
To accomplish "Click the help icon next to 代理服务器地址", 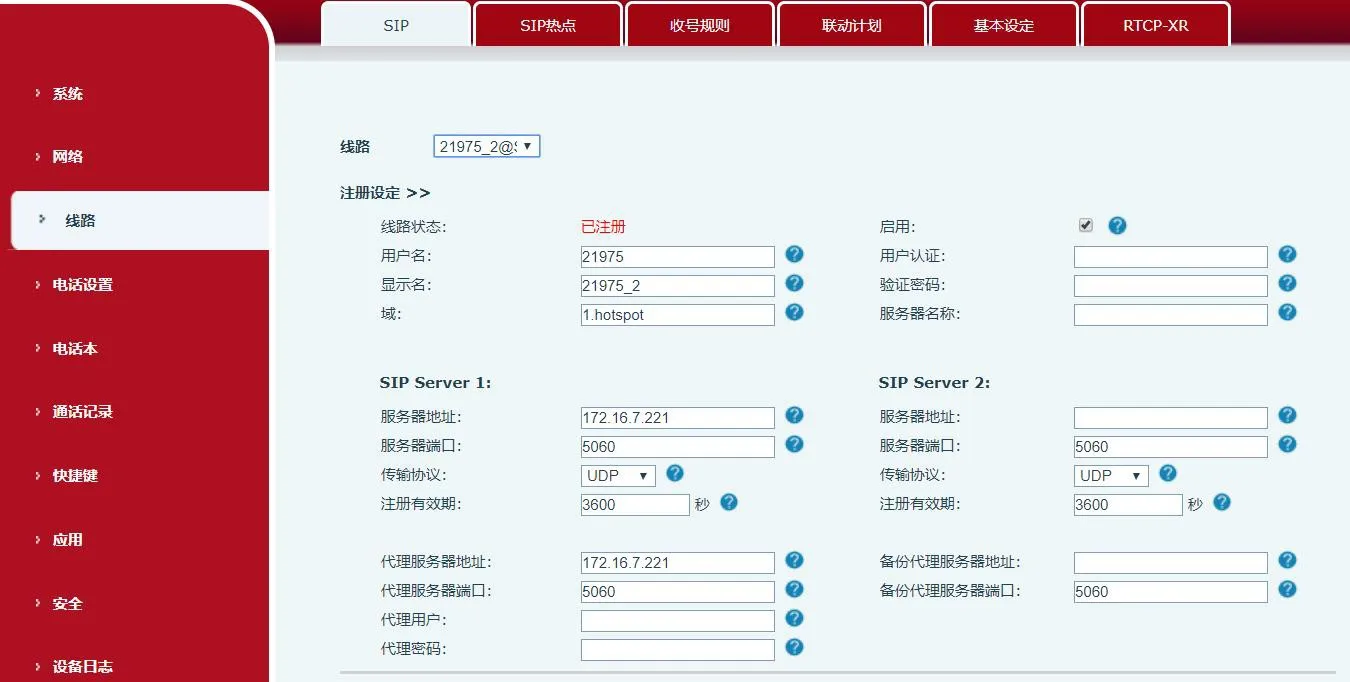I will pyautogui.click(x=794, y=561).
